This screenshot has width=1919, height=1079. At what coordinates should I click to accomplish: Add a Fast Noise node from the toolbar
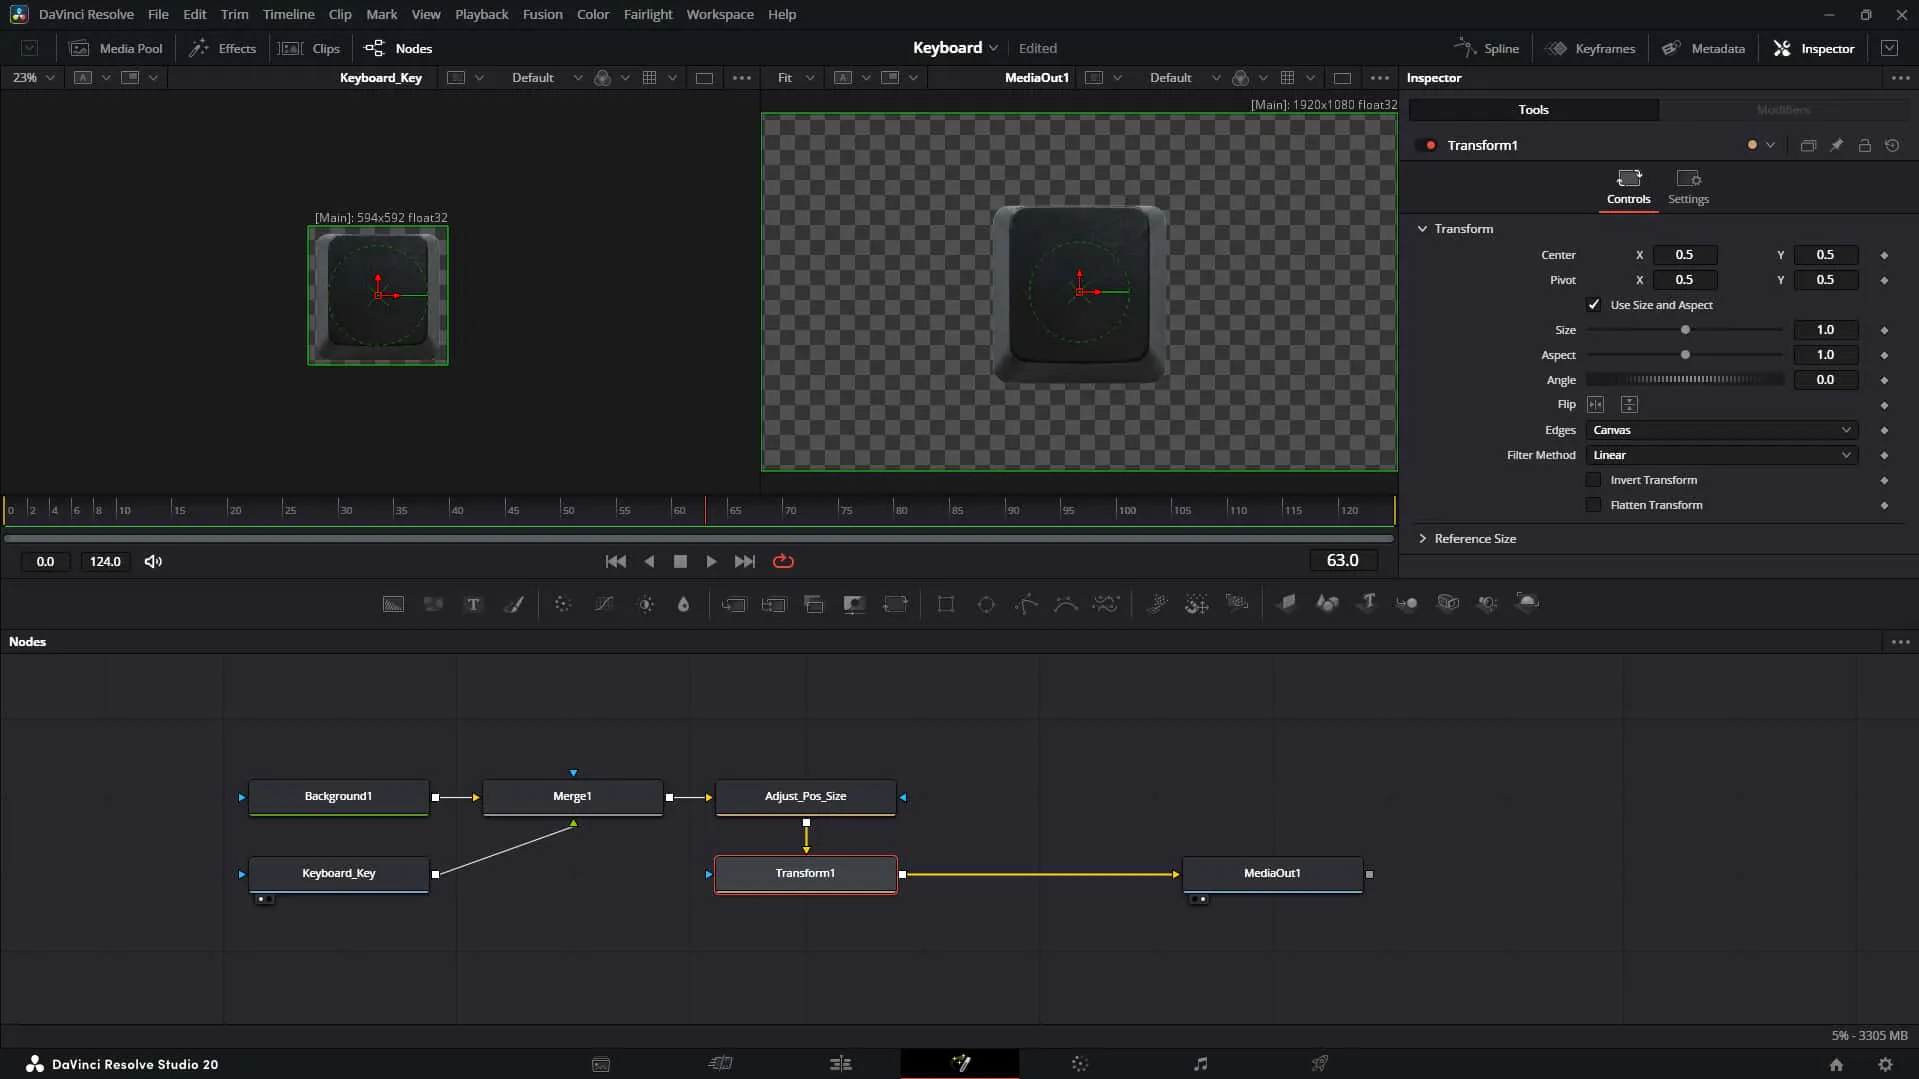click(433, 604)
